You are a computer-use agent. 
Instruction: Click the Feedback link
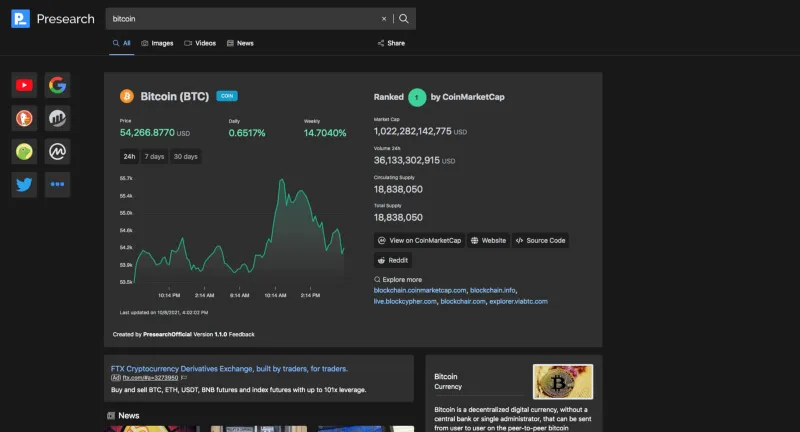click(x=241, y=335)
